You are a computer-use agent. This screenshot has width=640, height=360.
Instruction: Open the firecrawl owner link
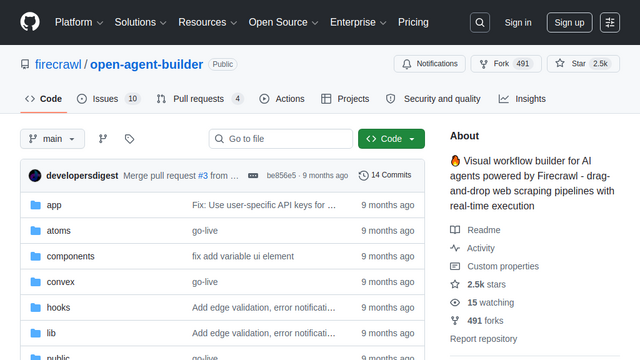(58, 64)
